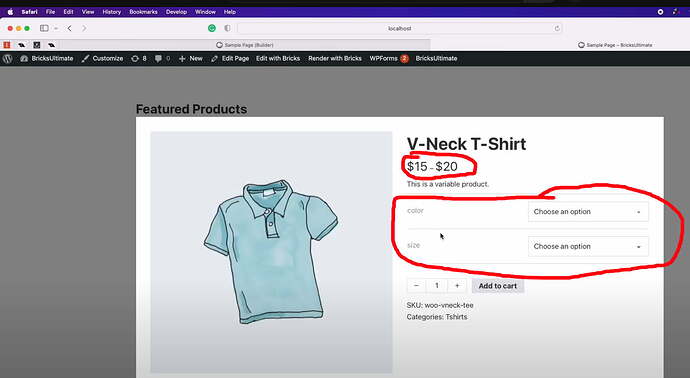Screen dimensions: 690x378
Task: Open the updates icon showing 8
Action: (138, 59)
